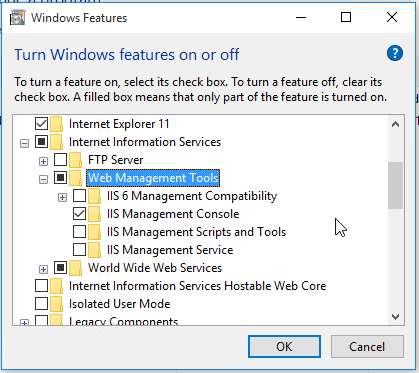Check the Legacy Components checkbox
This screenshot has width=419, height=373.
[x=41, y=320]
